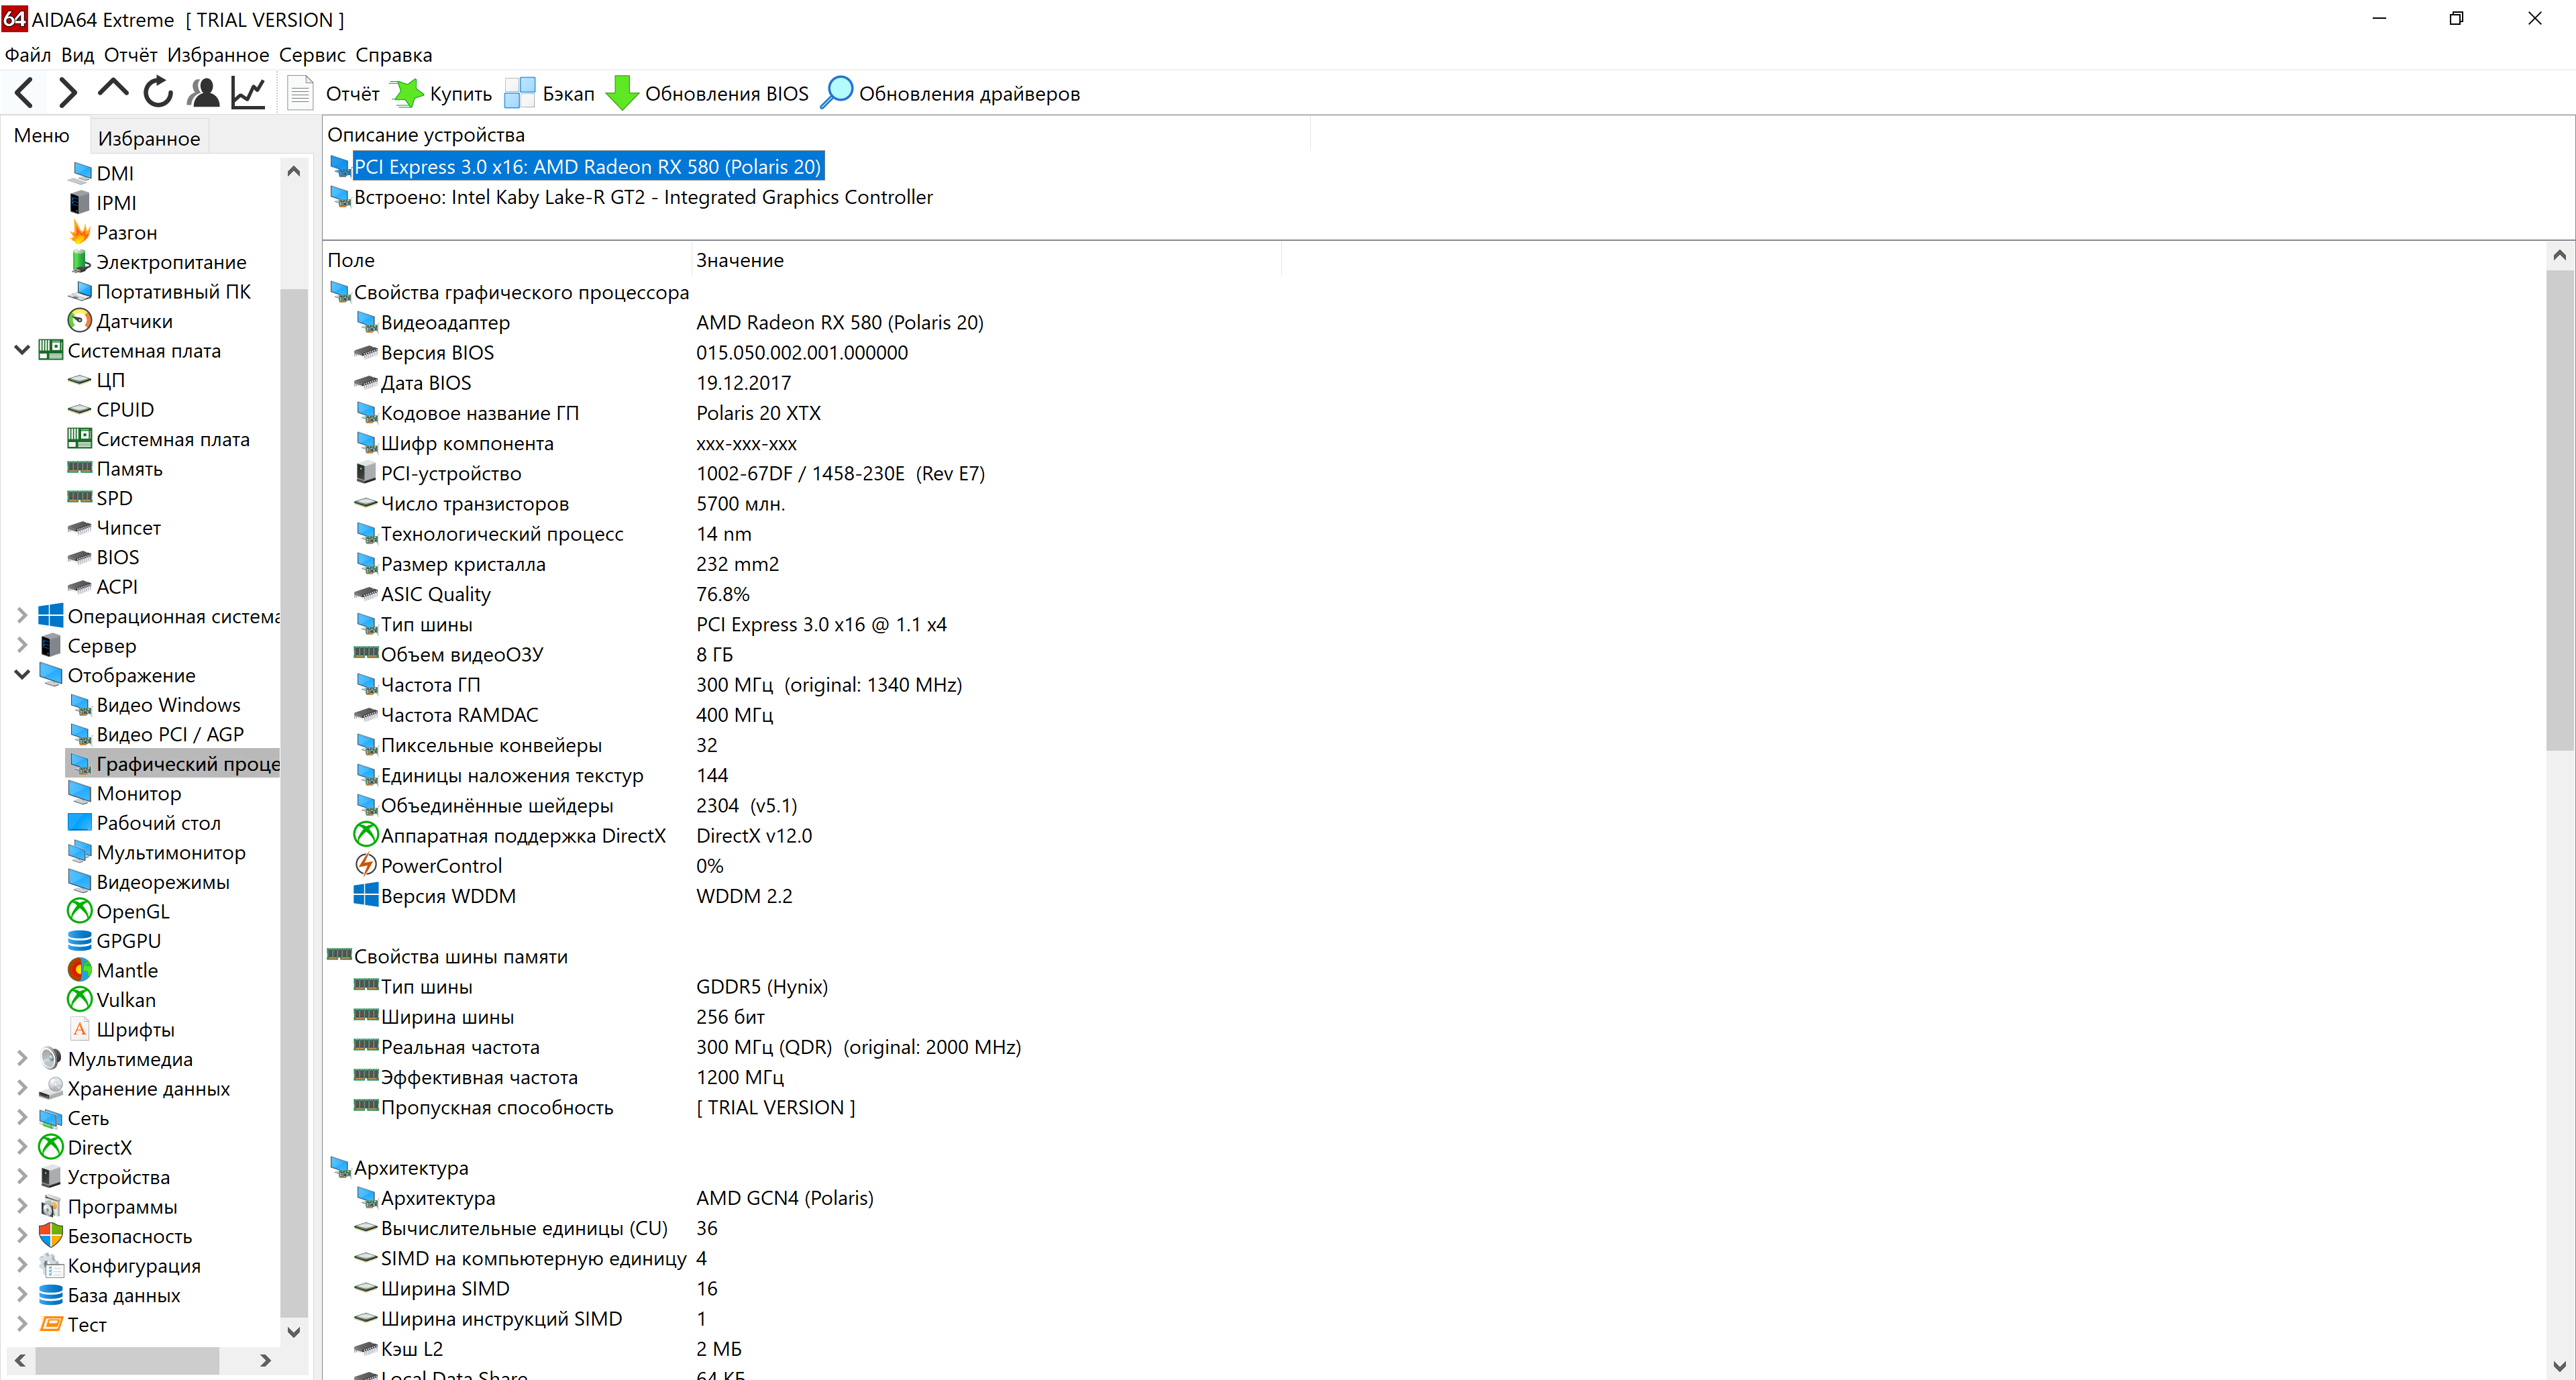Expand the DirectX tree node
2576x1380 pixels.
[22, 1147]
